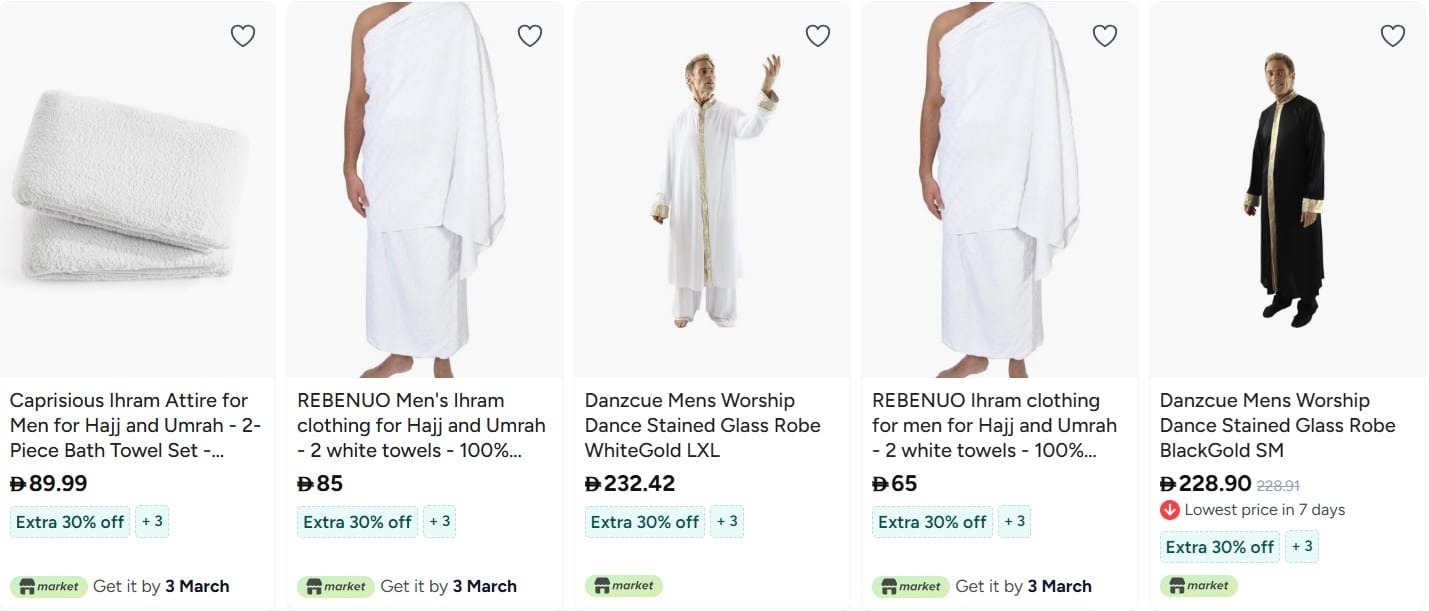The height and width of the screenshot is (611, 1429).
Task: Open Danzcue white gold robe product photo
Action: click(x=712, y=190)
